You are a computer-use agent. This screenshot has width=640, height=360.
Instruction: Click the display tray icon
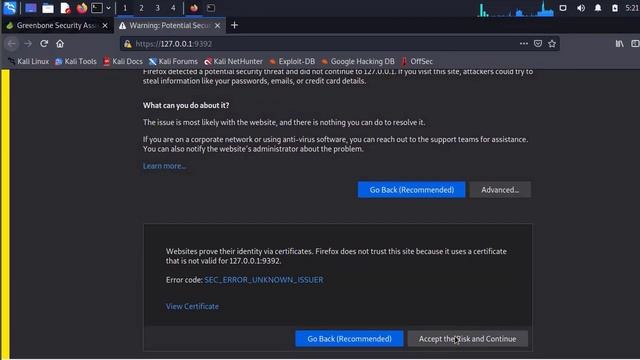click(x=563, y=8)
